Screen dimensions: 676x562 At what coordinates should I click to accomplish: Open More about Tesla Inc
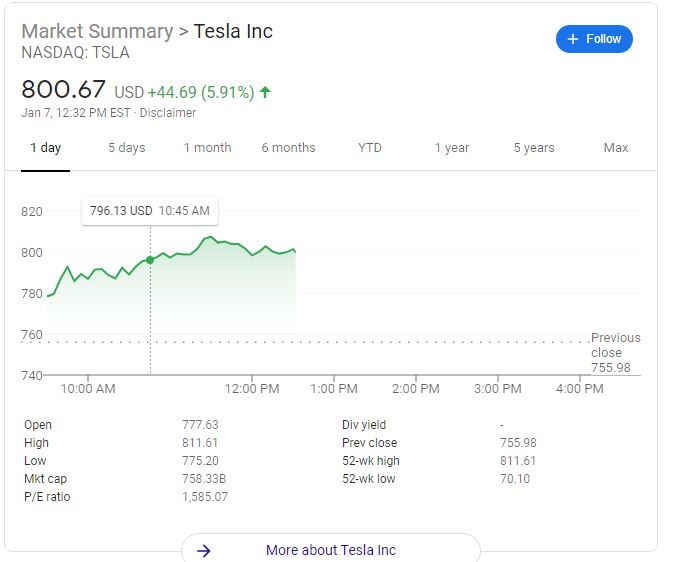pyautogui.click(x=331, y=550)
